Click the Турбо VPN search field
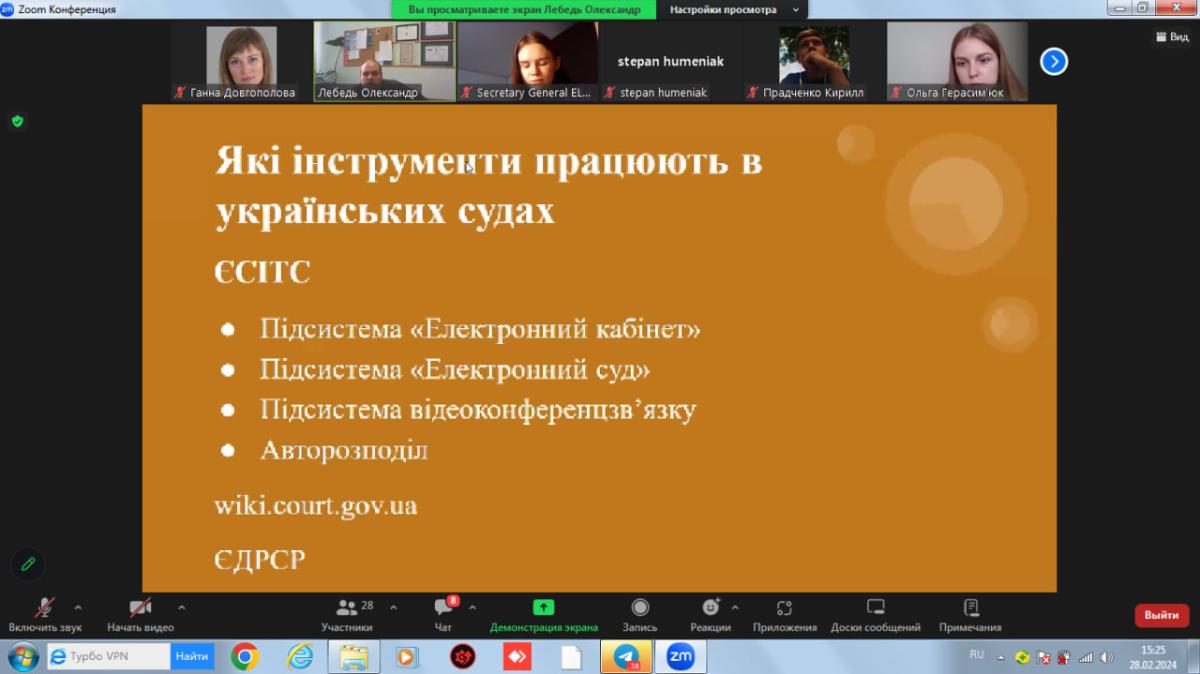The width and height of the screenshot is (1200, 674). pos(109,656)
